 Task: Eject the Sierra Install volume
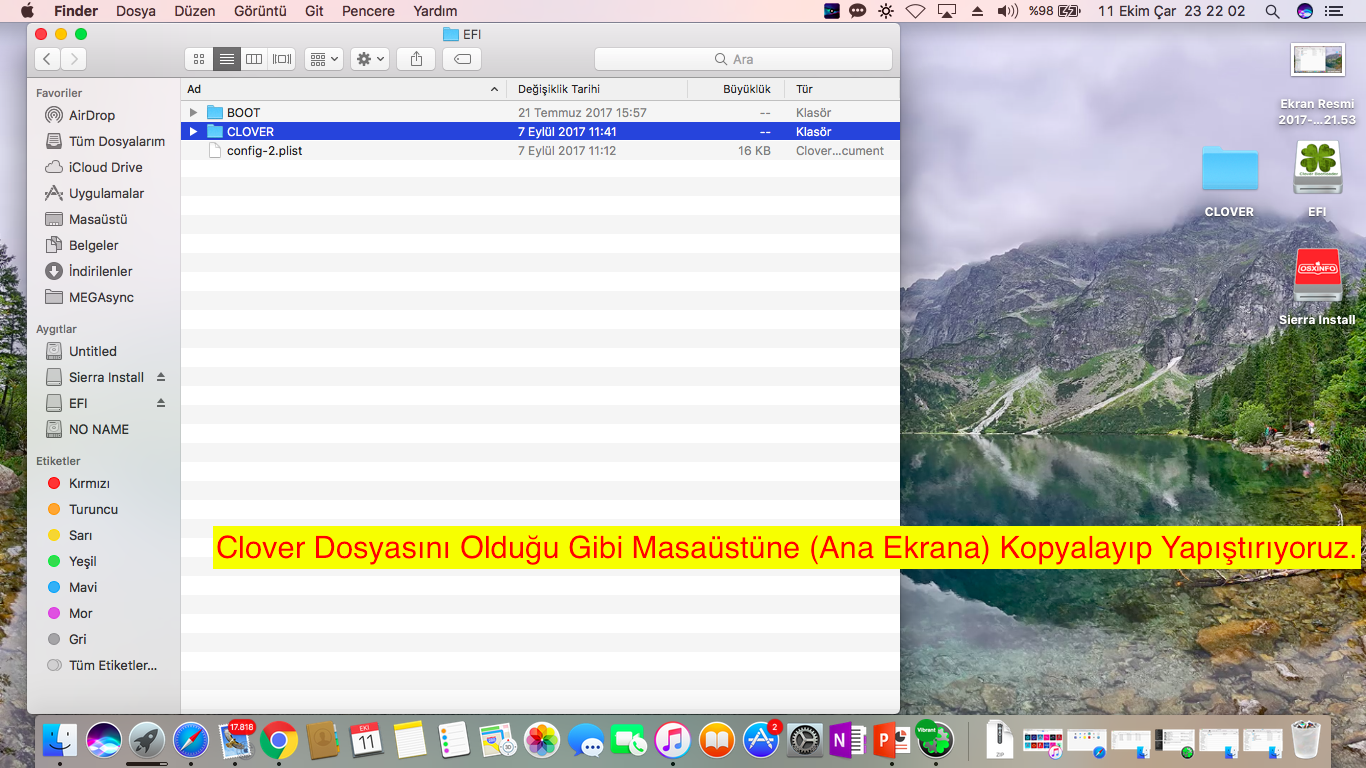pyautogui.click(x=161, y=377)
